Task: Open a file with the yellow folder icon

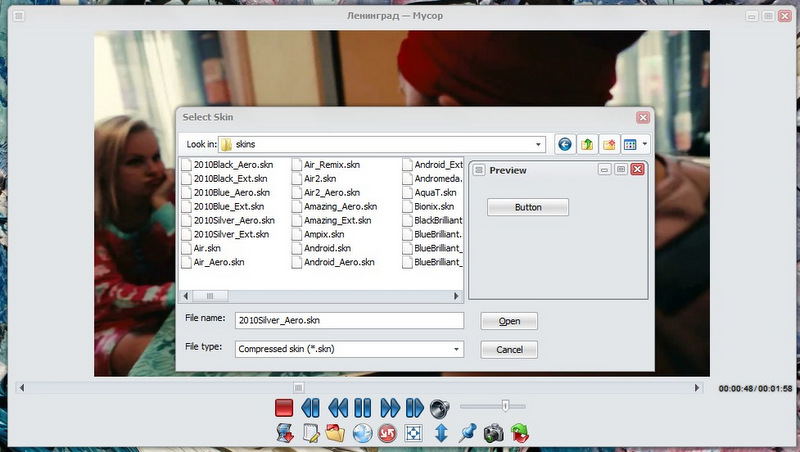Action: coord(336,433)
